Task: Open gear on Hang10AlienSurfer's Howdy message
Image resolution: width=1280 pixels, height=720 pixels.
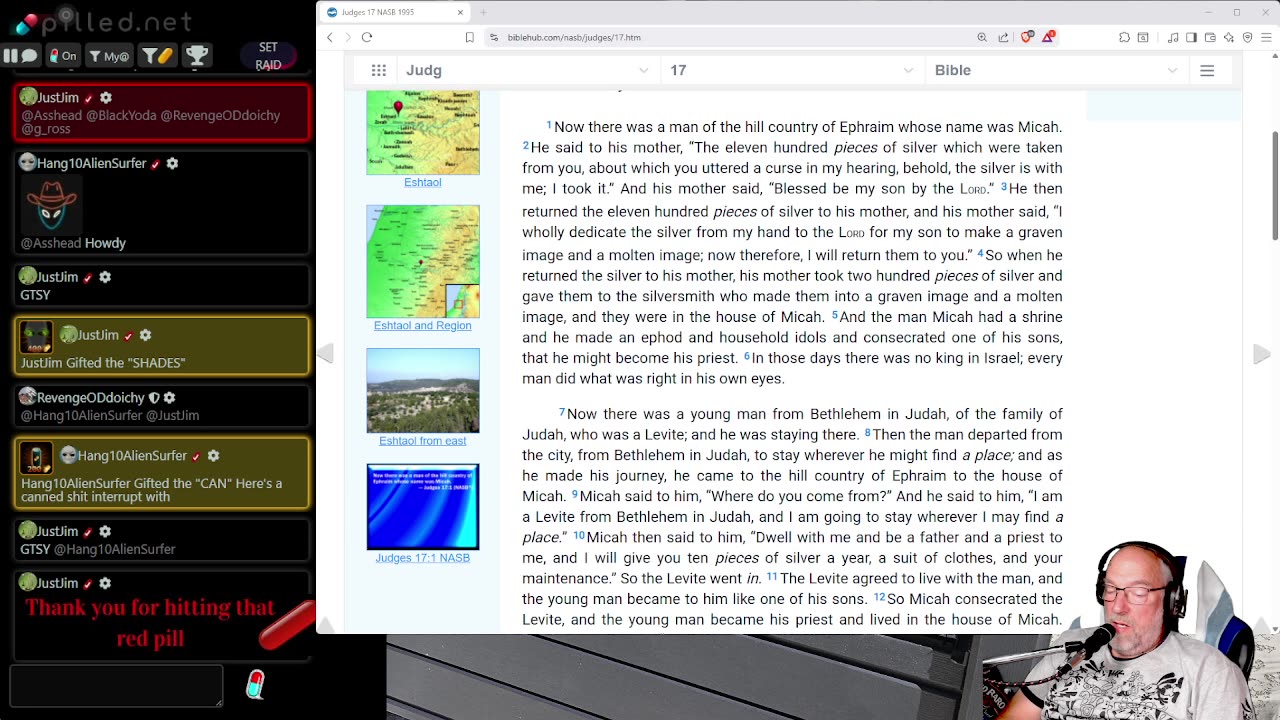Action: point(172,163)
